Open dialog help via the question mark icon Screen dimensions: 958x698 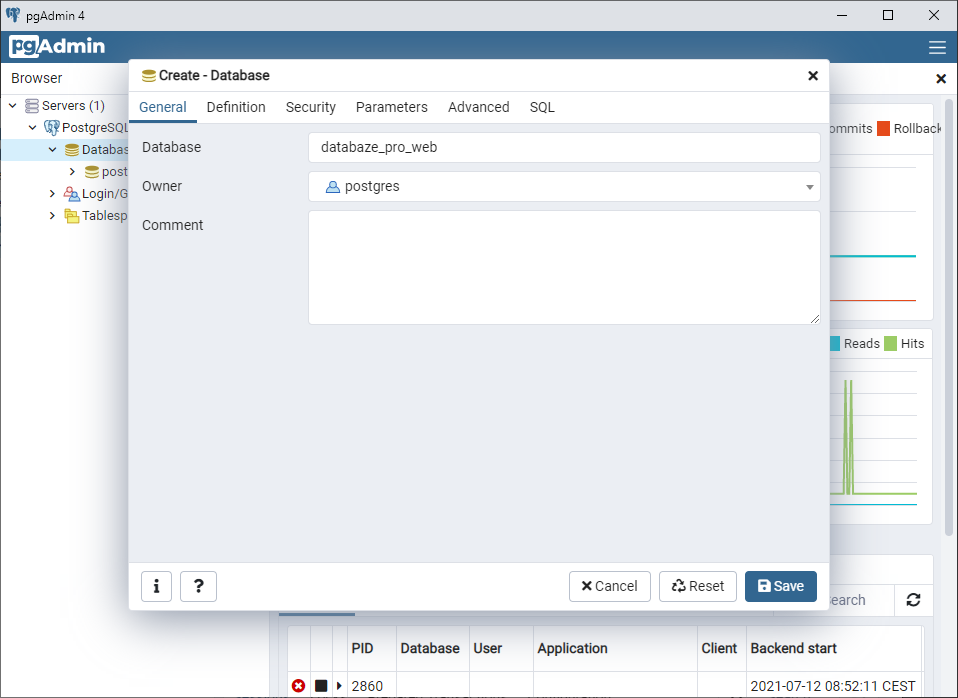point(198,586)
